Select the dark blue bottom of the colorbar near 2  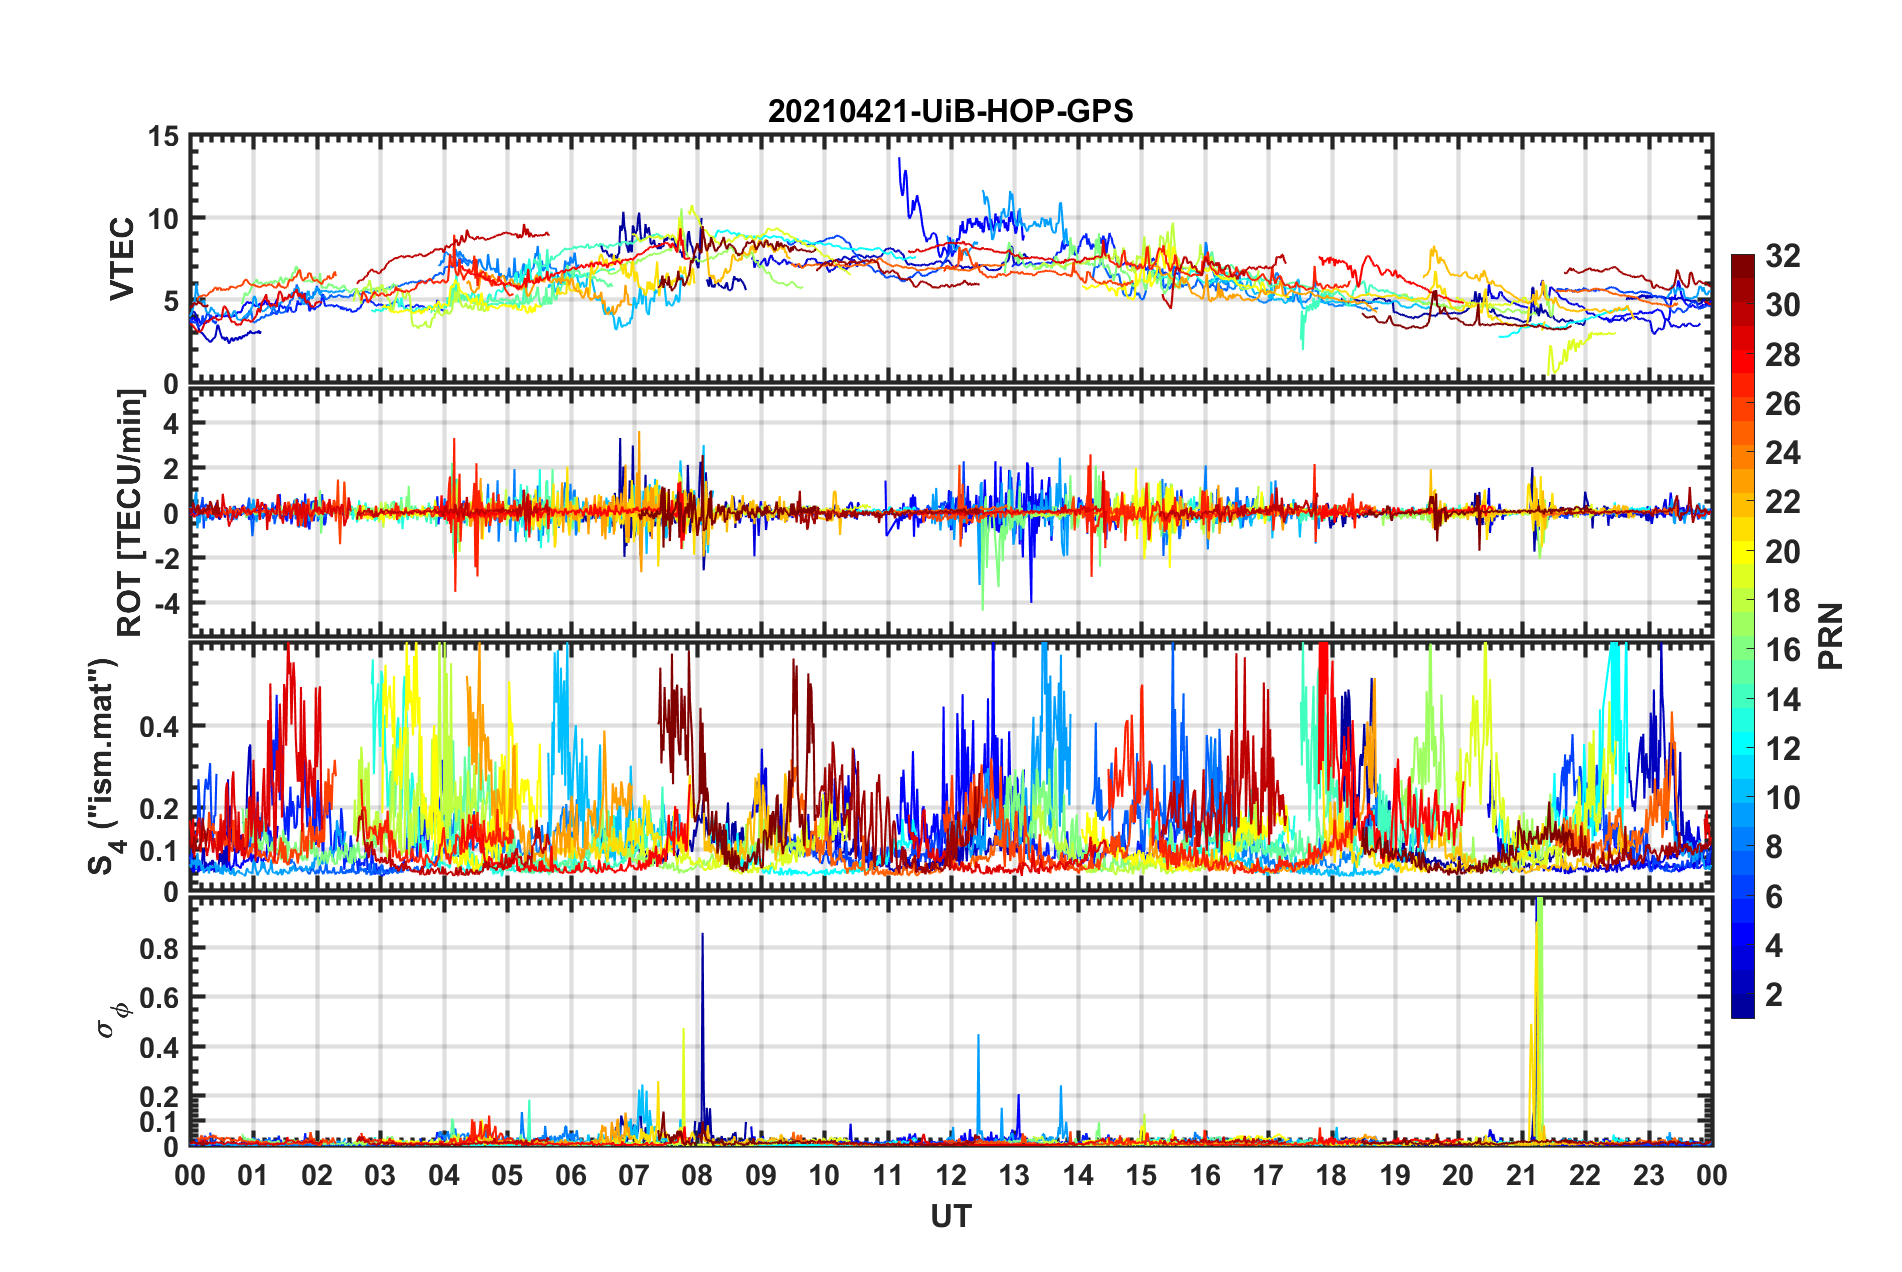(1742, 1008)
